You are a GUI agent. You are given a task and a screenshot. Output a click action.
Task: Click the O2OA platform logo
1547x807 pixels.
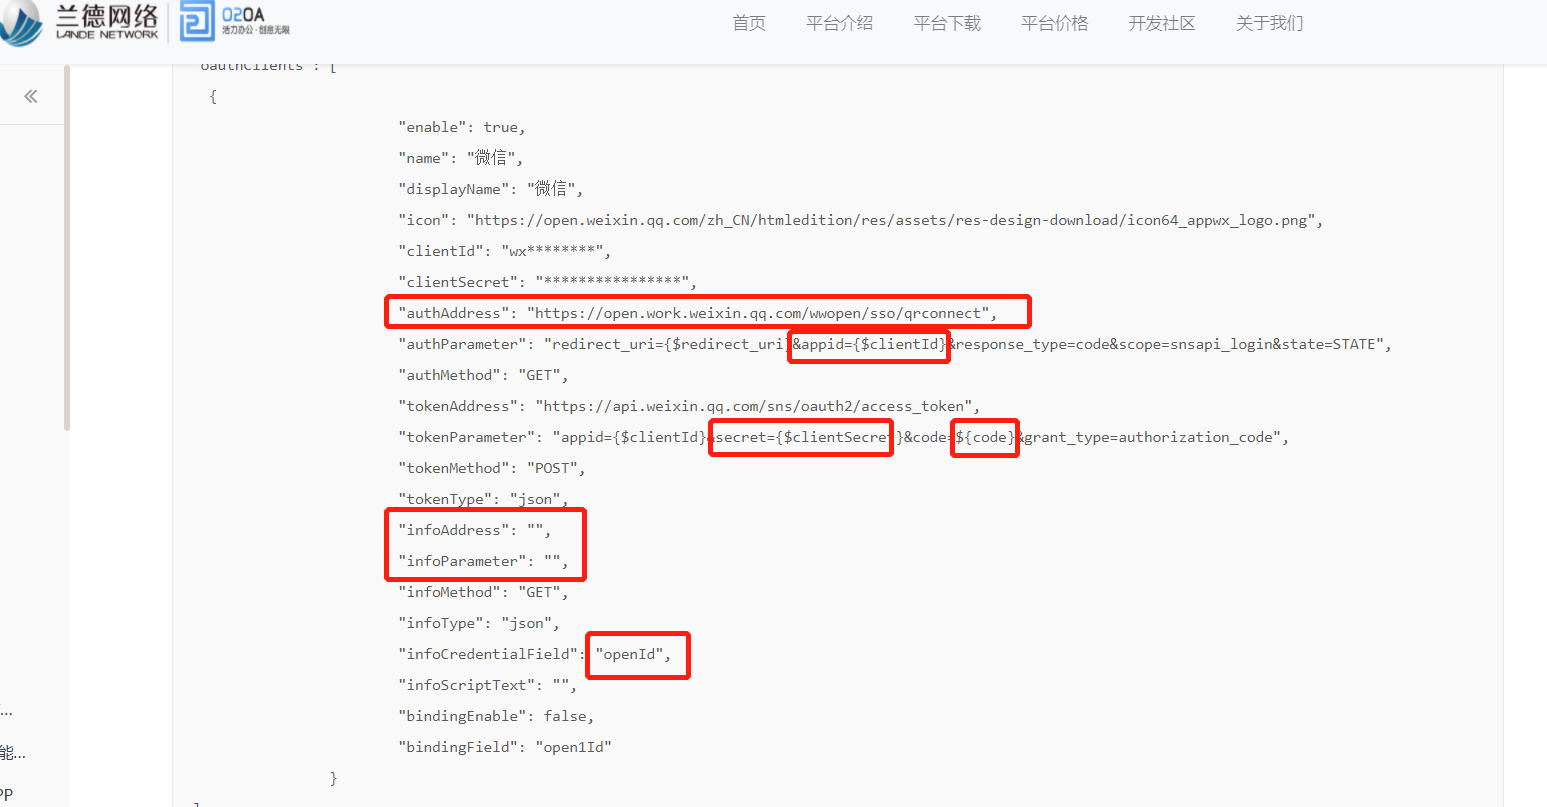(235, 21)
